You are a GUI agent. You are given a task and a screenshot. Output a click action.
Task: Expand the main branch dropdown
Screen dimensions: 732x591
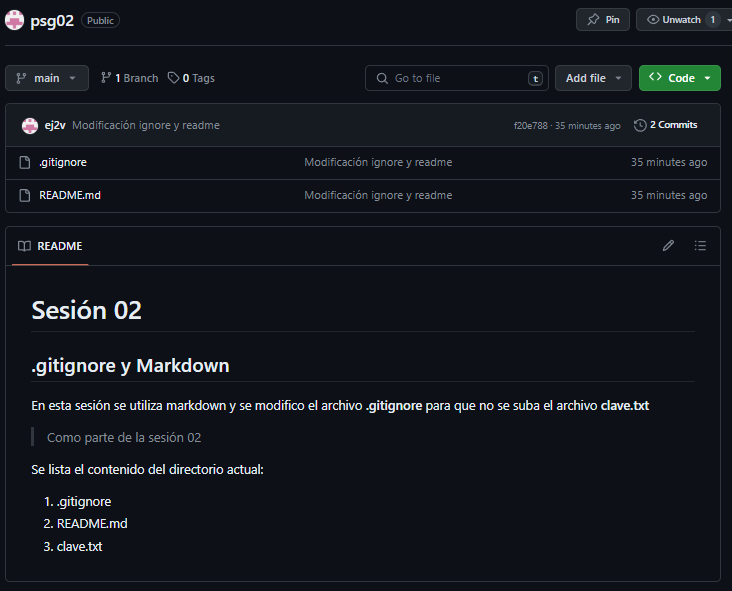(x=47, y=78)
